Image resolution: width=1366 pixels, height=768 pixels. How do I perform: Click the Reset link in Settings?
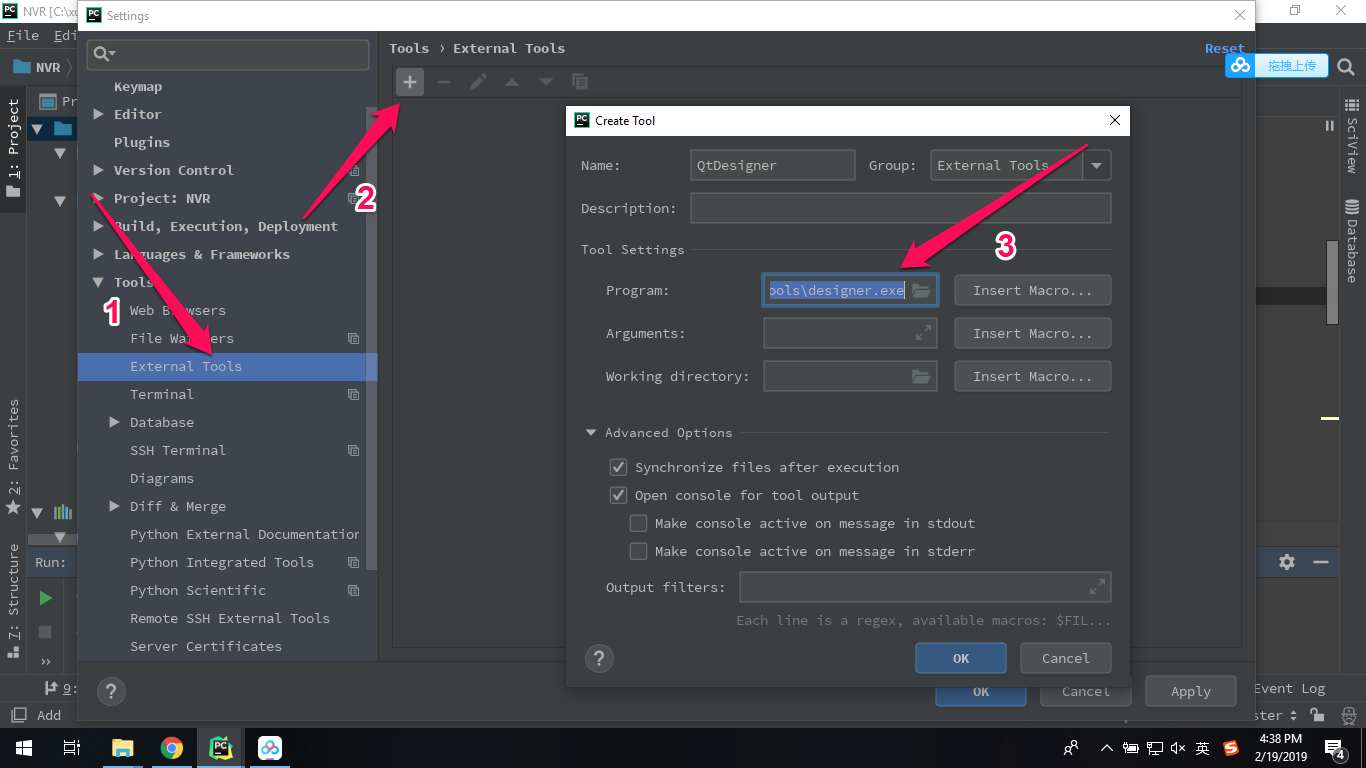click(x=1224, y=48)
